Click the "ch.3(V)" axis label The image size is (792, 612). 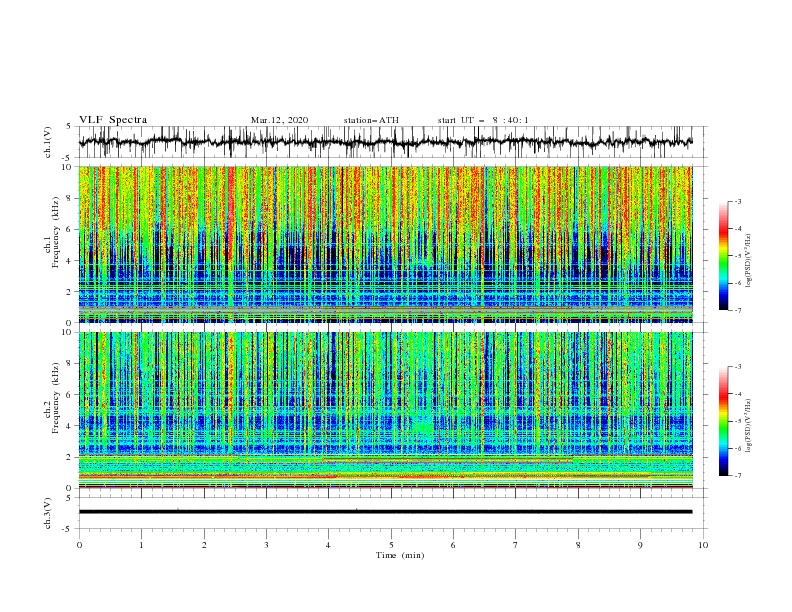pyautogui.click(x=48, y=513)
